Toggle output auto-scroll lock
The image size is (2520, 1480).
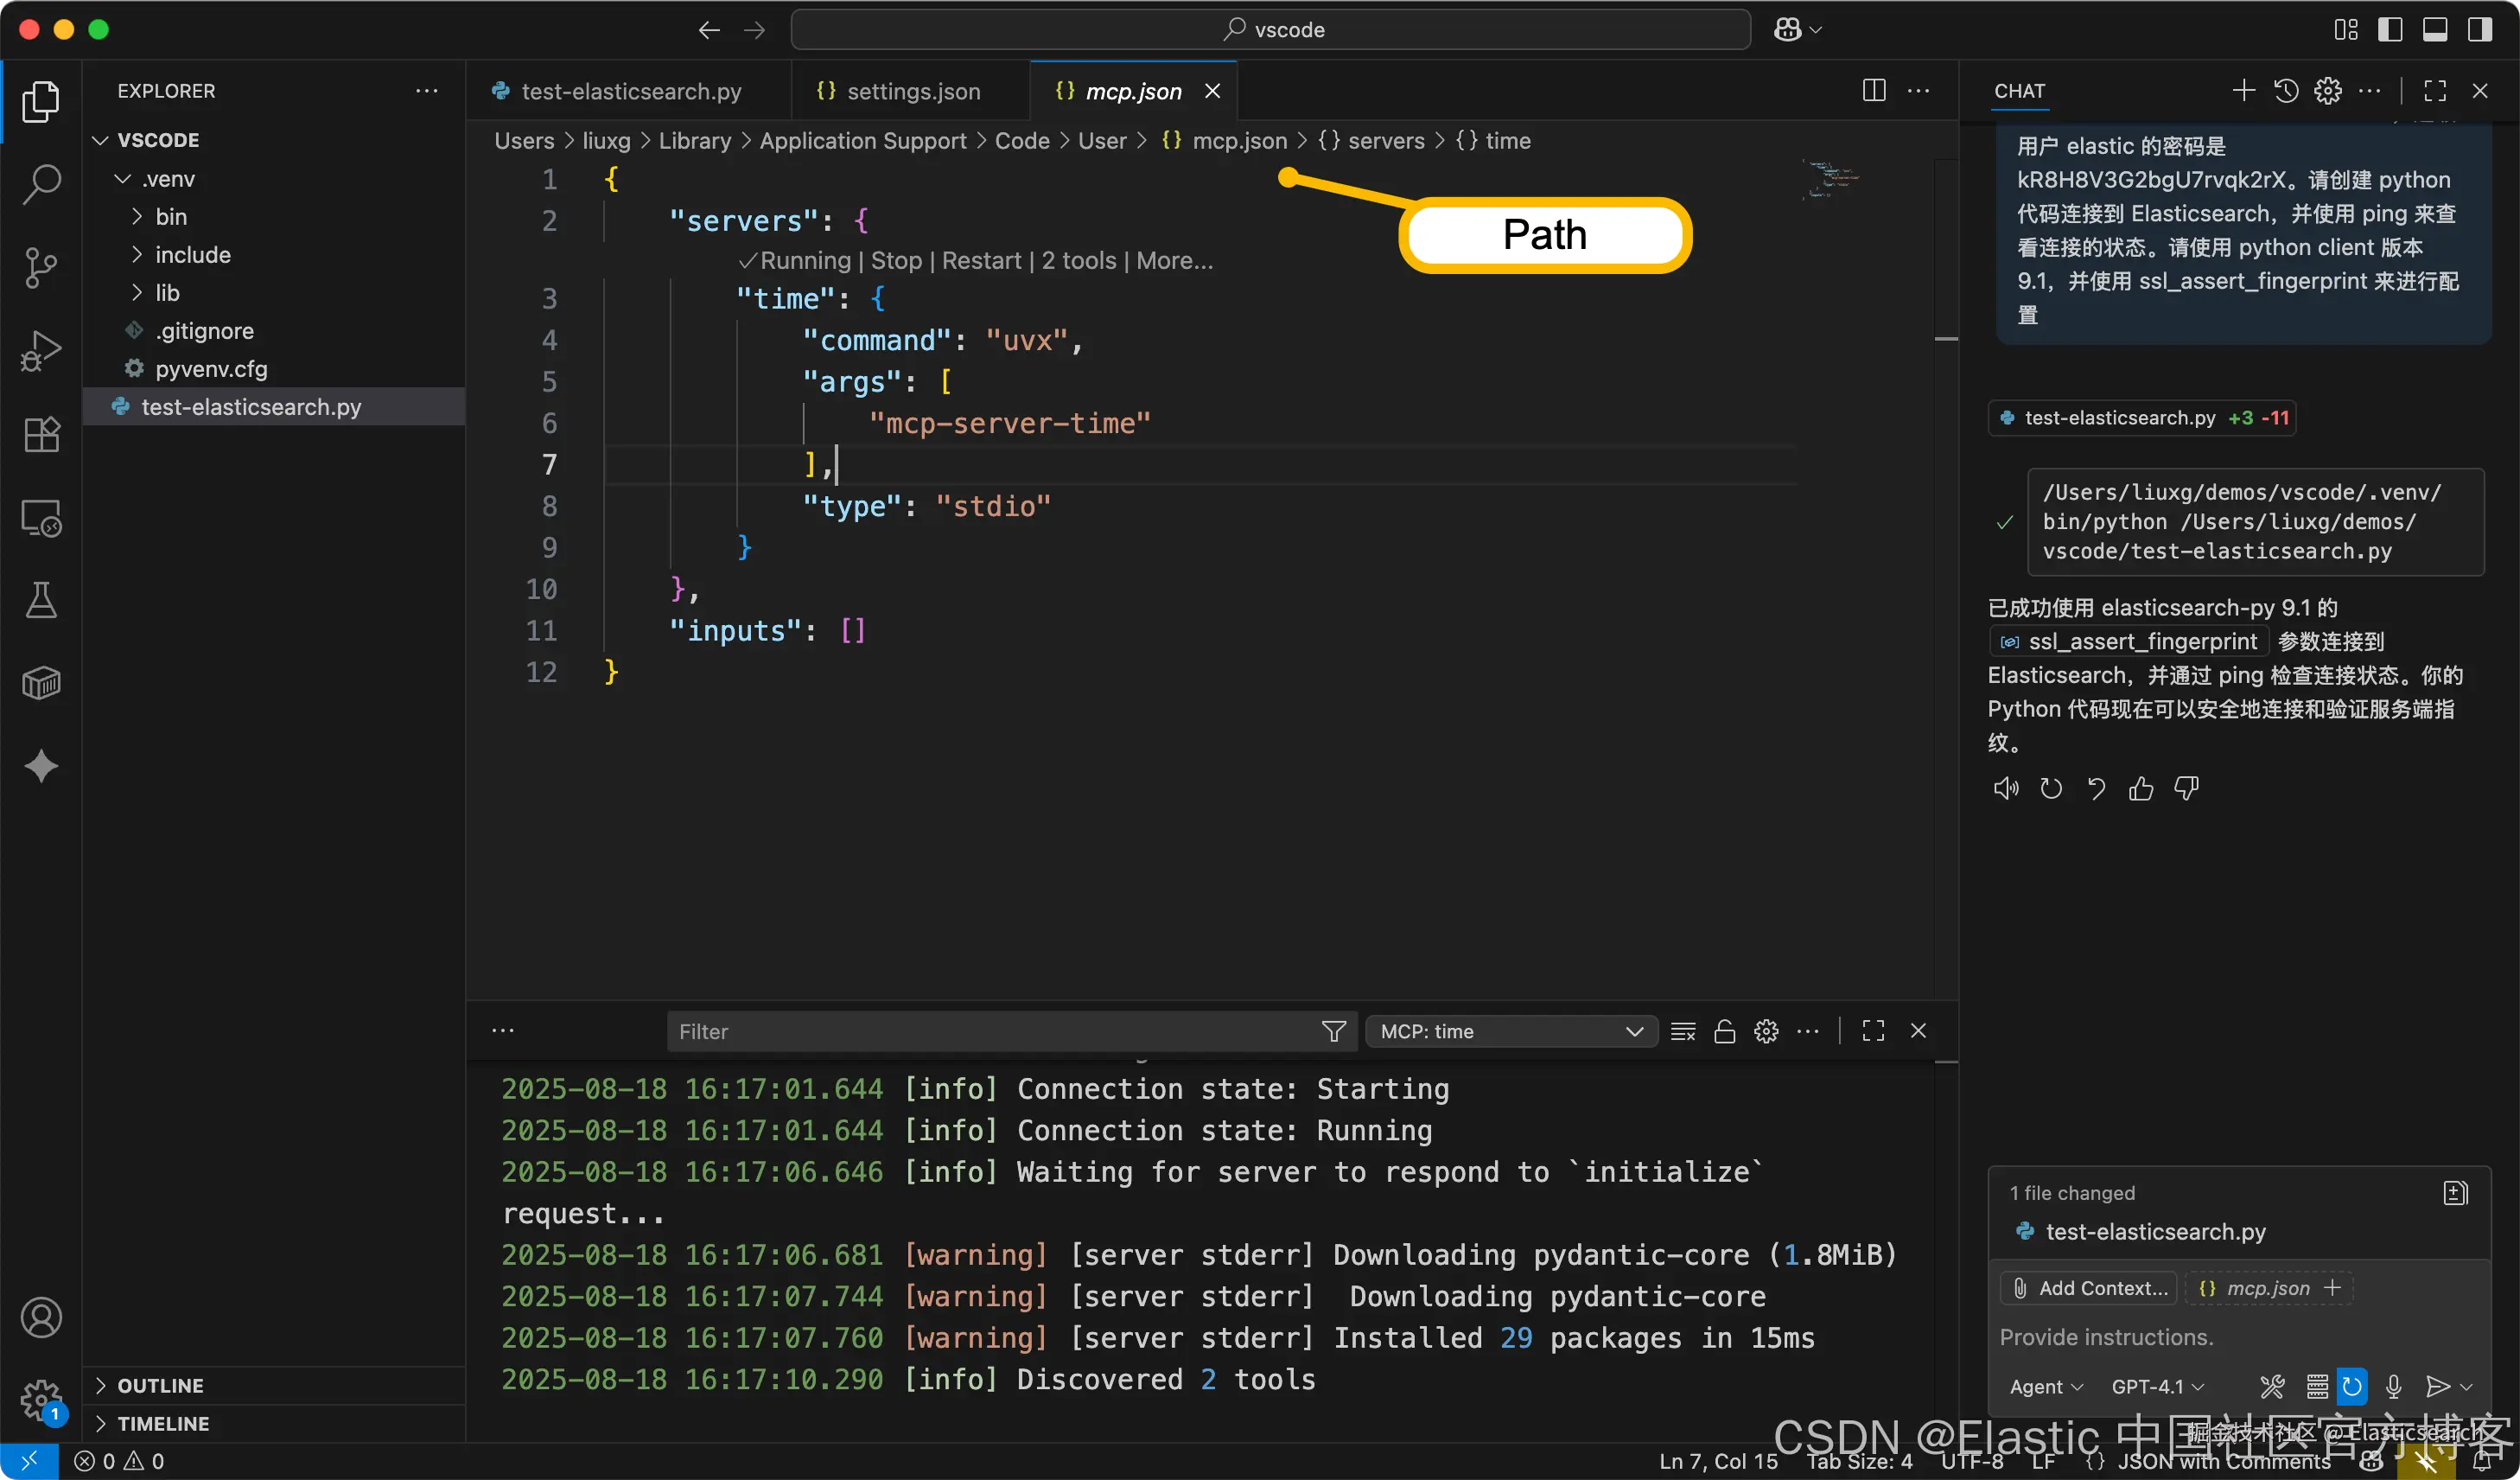pos(1724,1031)
